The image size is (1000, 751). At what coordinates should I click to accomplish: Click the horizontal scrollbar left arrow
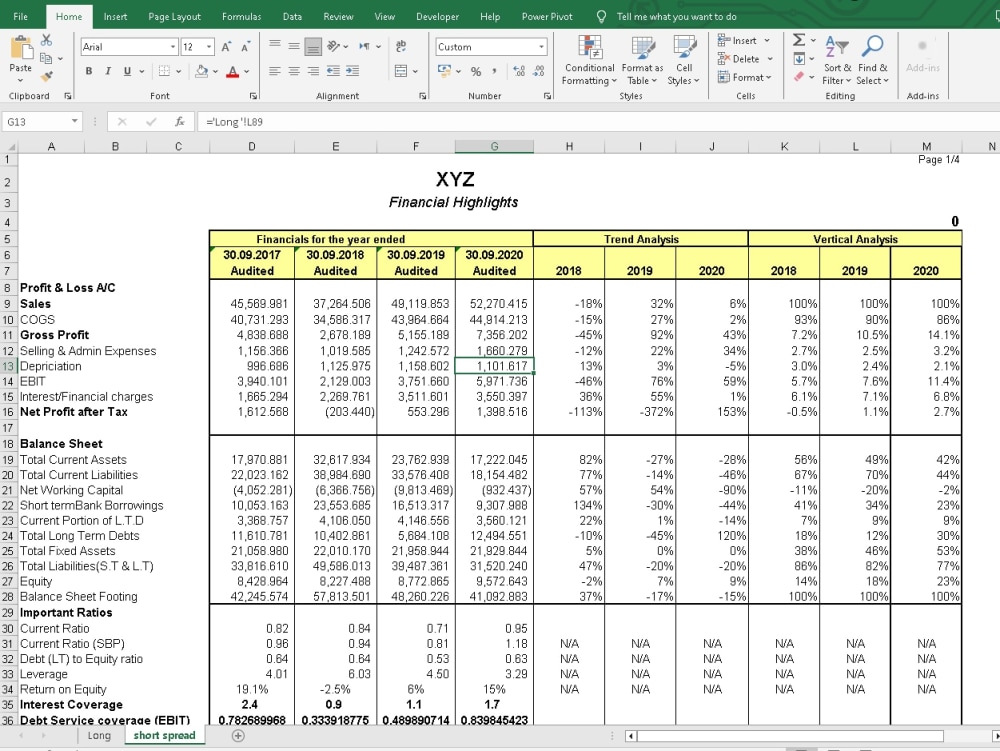tap(630, 736)
